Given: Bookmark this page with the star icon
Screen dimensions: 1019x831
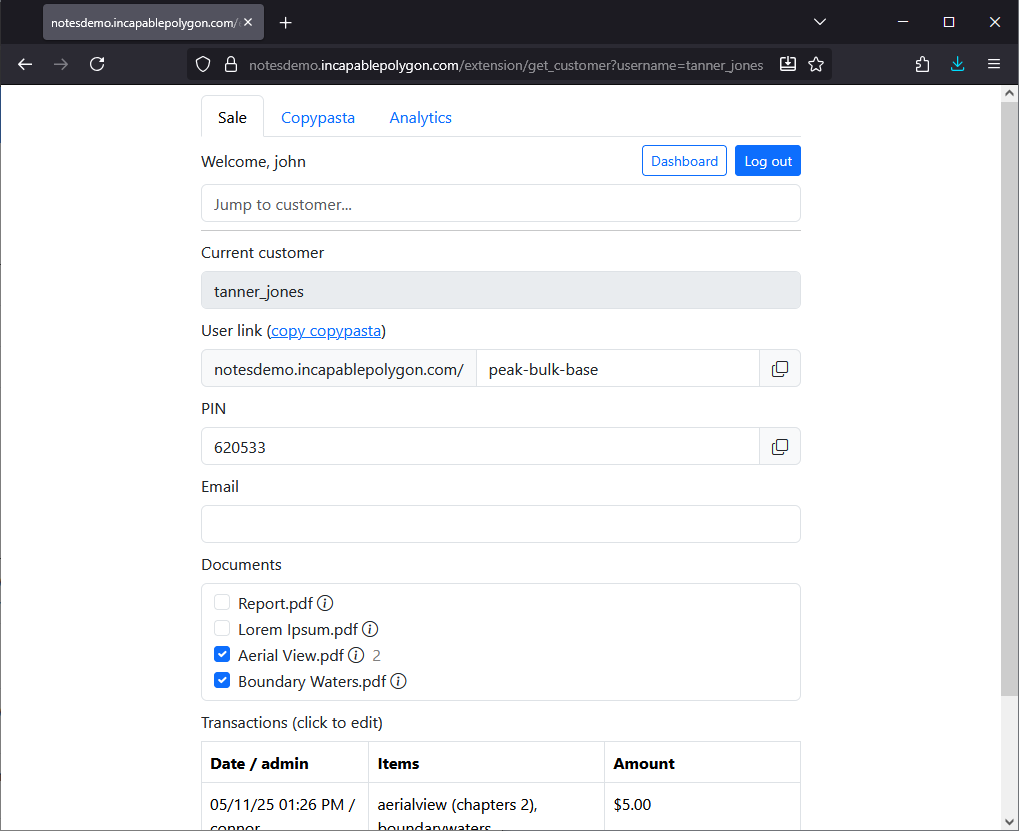Looking at the screenshot, I should click(816, 63).
